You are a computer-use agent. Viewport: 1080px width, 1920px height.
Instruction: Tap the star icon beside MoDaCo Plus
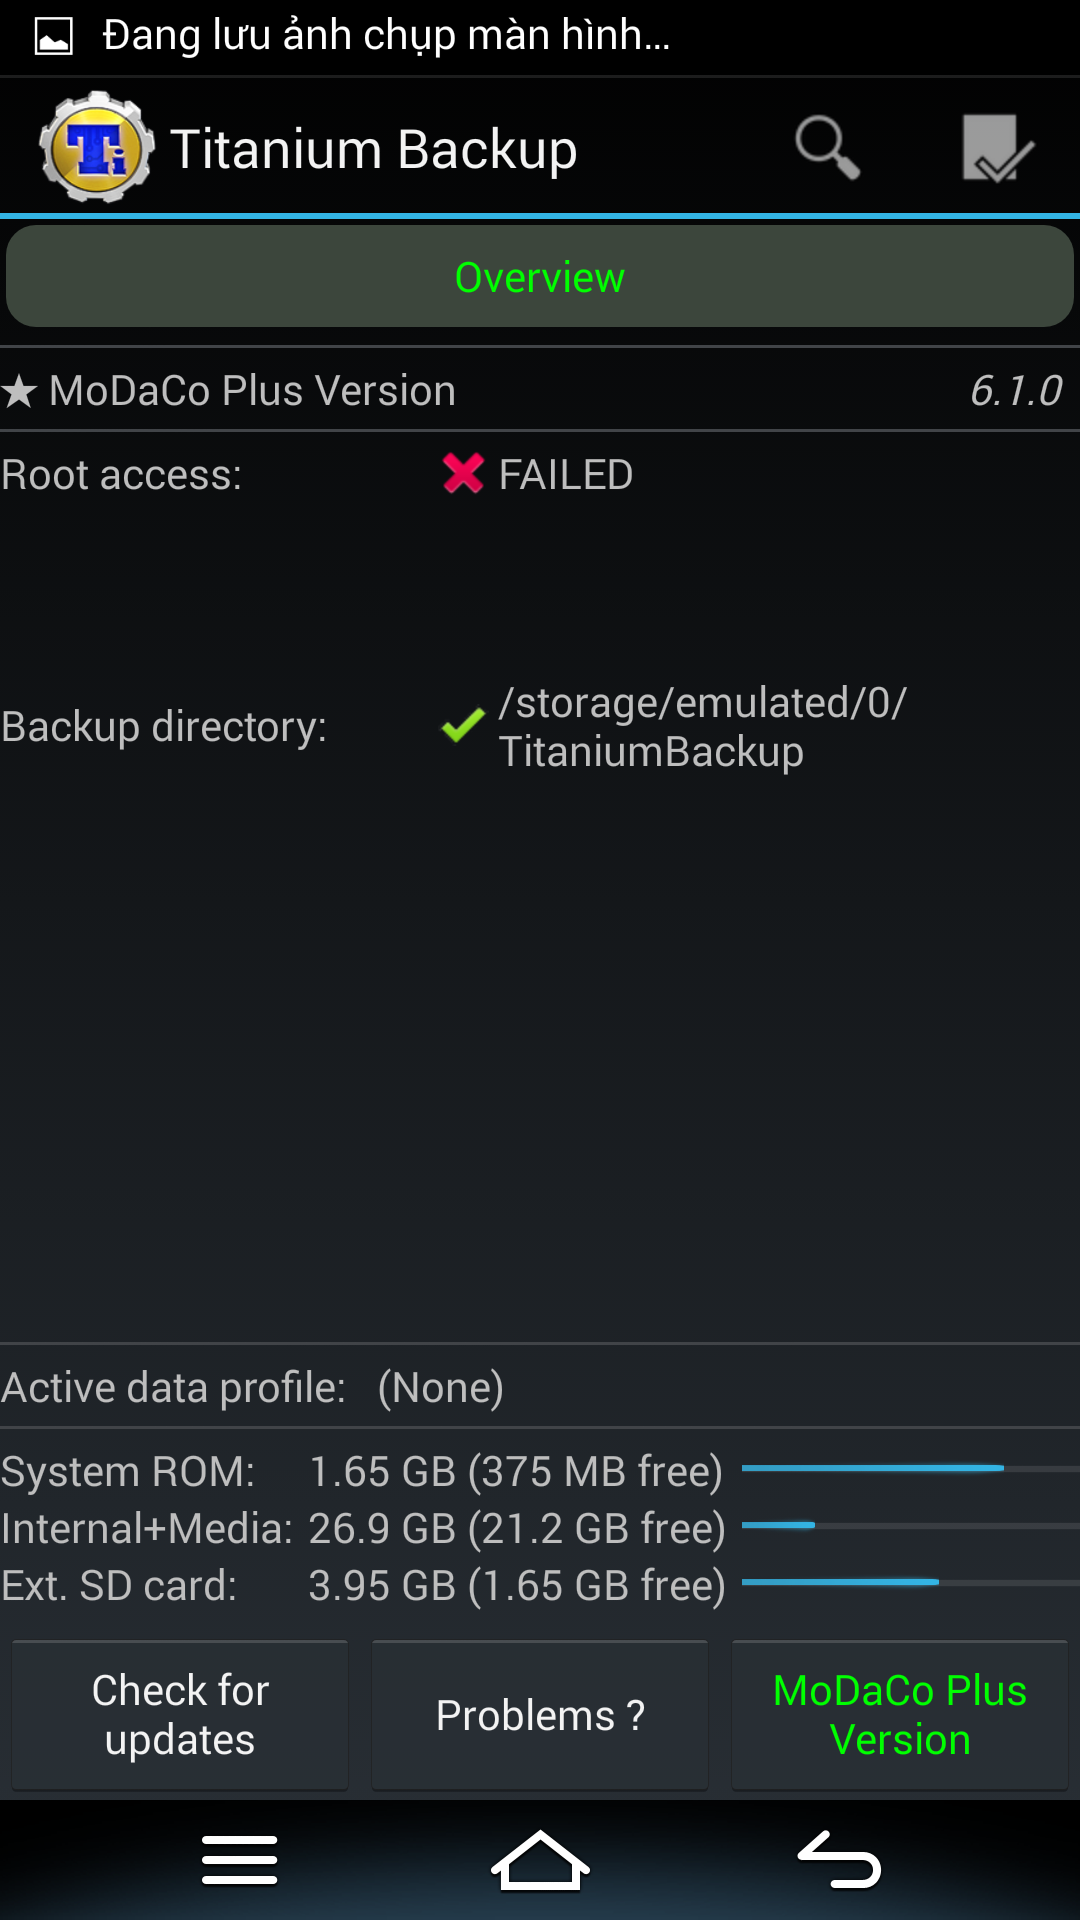(19, 391)
